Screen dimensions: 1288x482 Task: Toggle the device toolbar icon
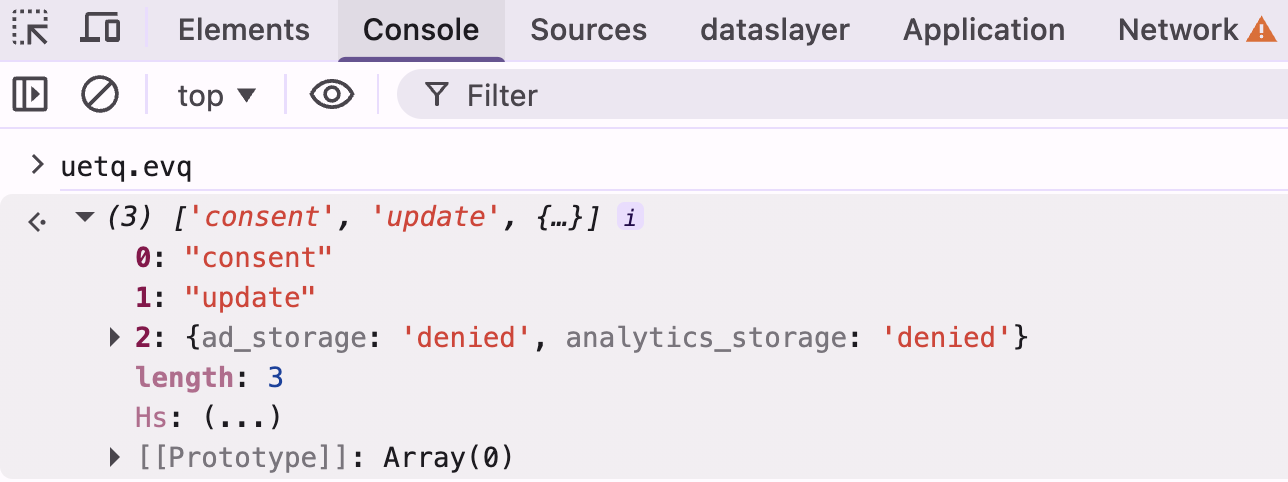click(100, 29)
